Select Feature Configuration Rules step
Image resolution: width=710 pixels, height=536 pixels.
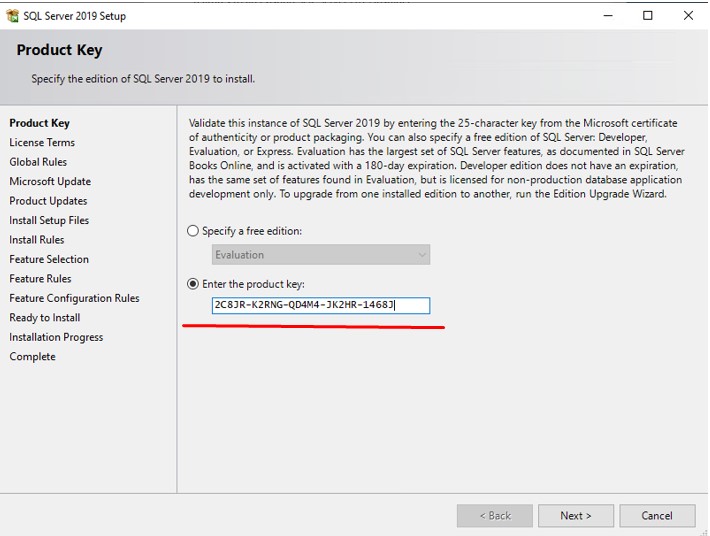coord(74,298)
